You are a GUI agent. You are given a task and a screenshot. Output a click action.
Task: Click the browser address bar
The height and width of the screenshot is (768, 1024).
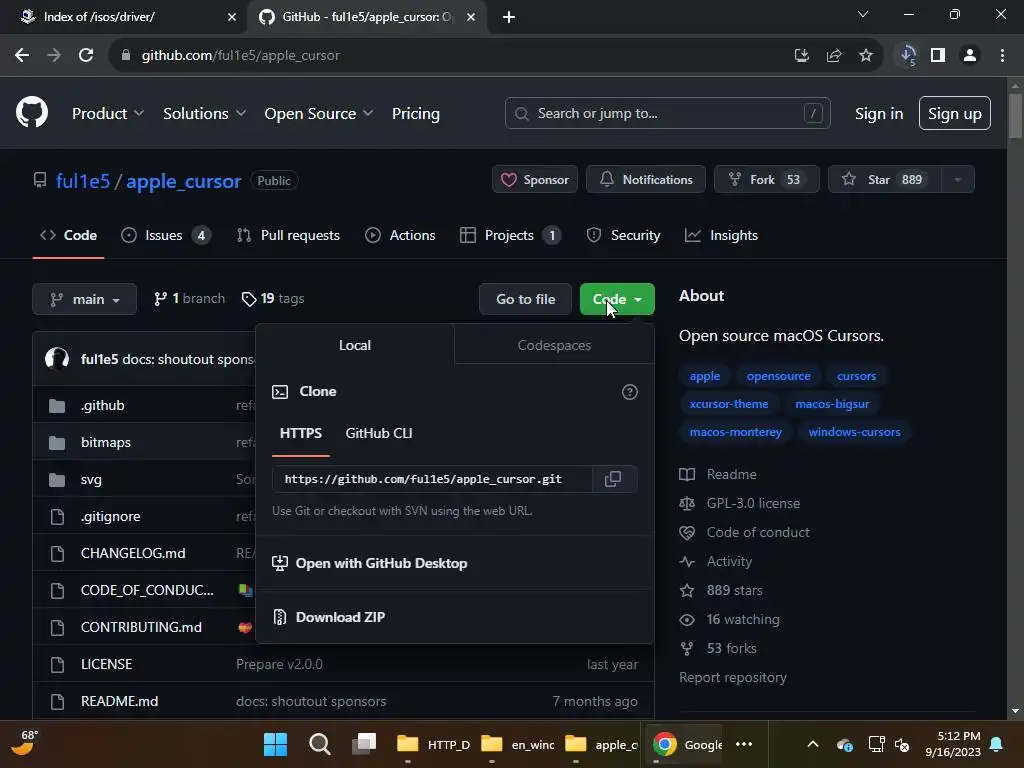453,56
